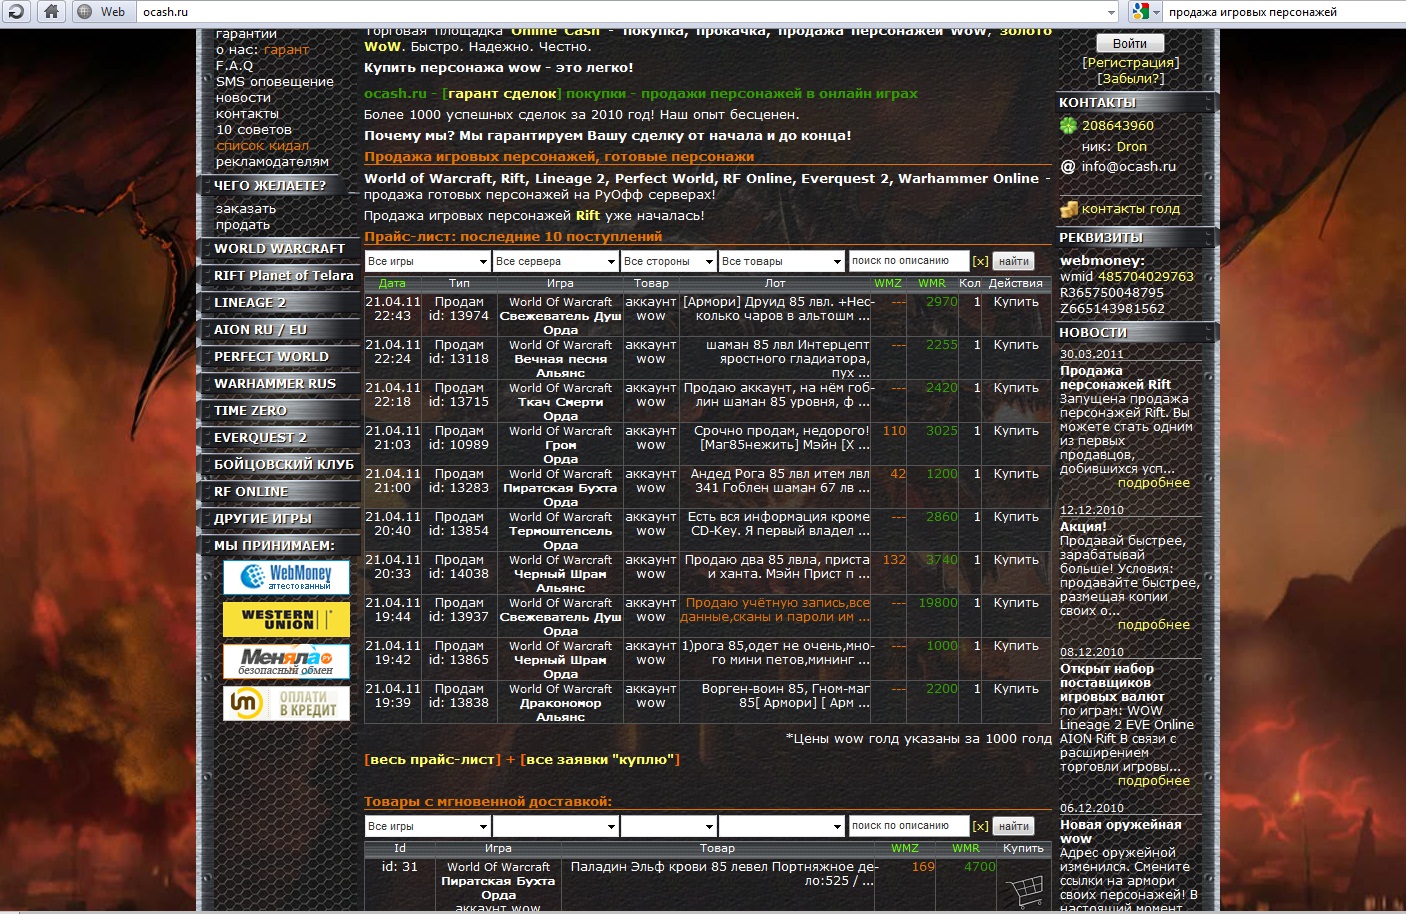Image resolution: width=1409 pixels, height=914 pixels.
Task: Reload the page with the browser refresh icon
Action: click(17, 12)
